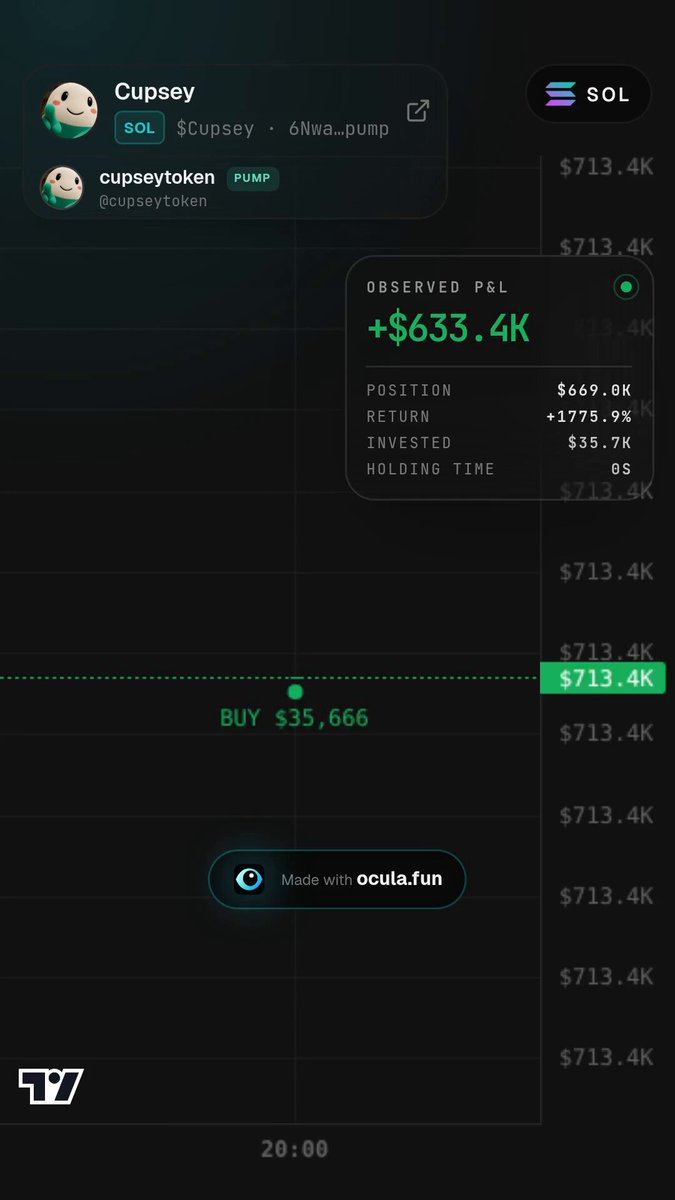Viewport: 675px width, 1200px height.
Task: Click the 20:00 time axis label
Action: click(x=295, y=1150)
